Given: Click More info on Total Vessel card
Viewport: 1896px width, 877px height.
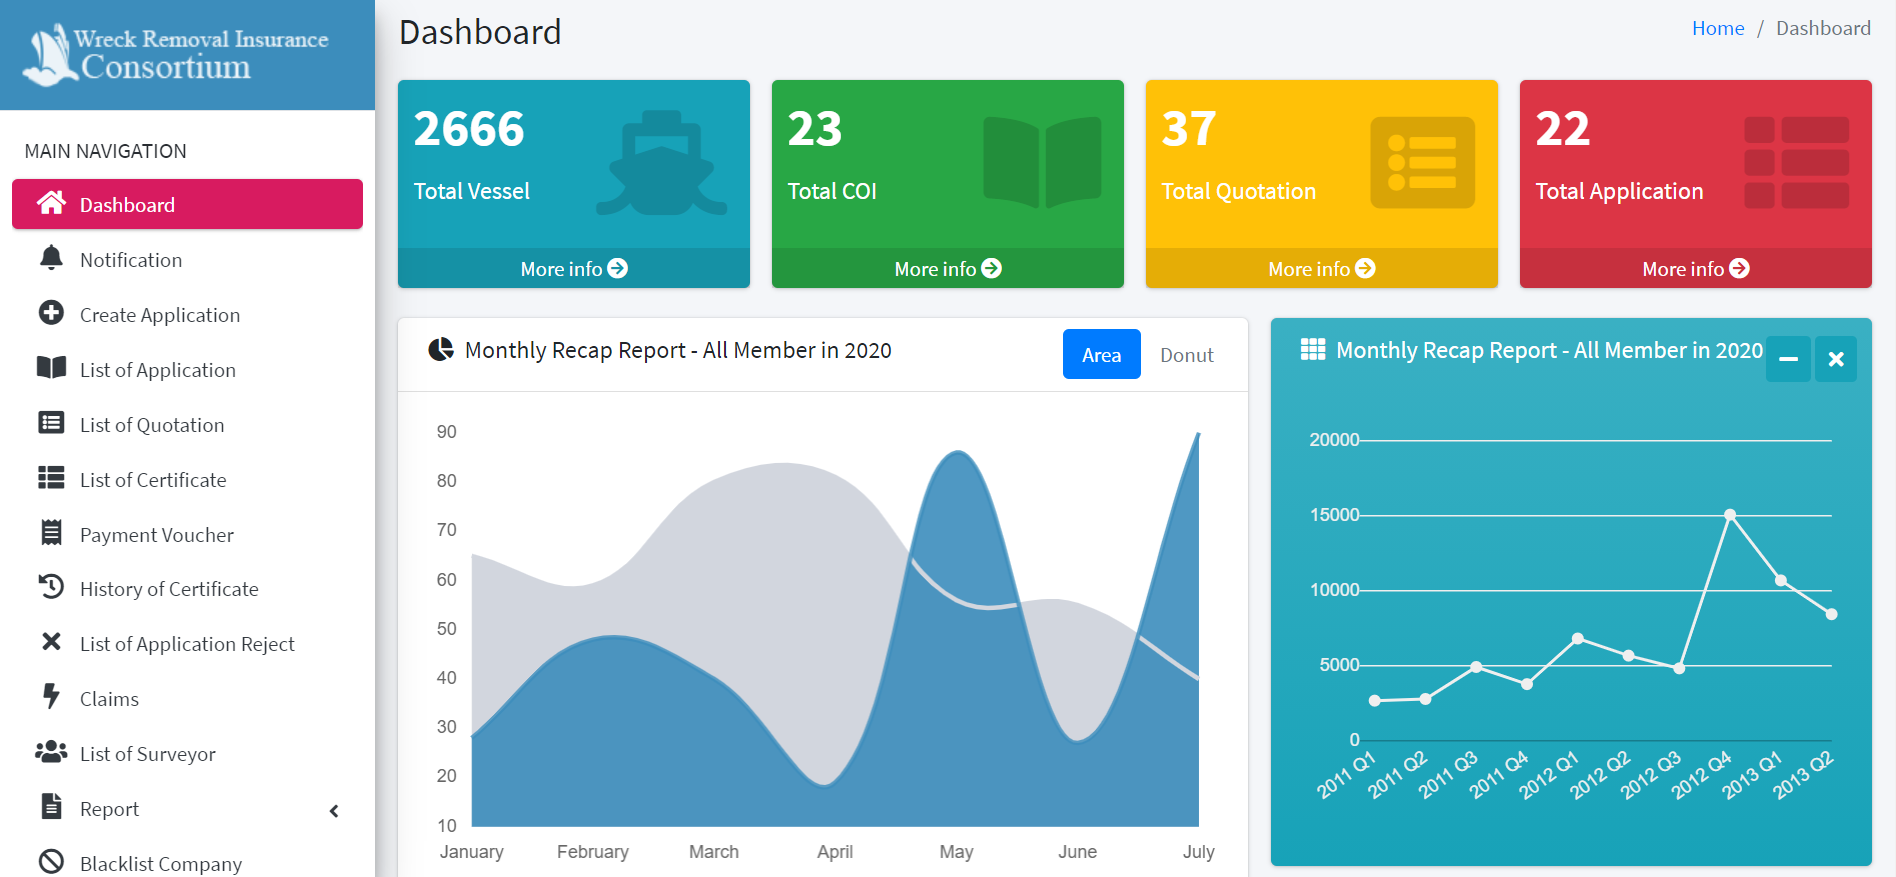Looking at the screenshot, I should click(573, 269).
